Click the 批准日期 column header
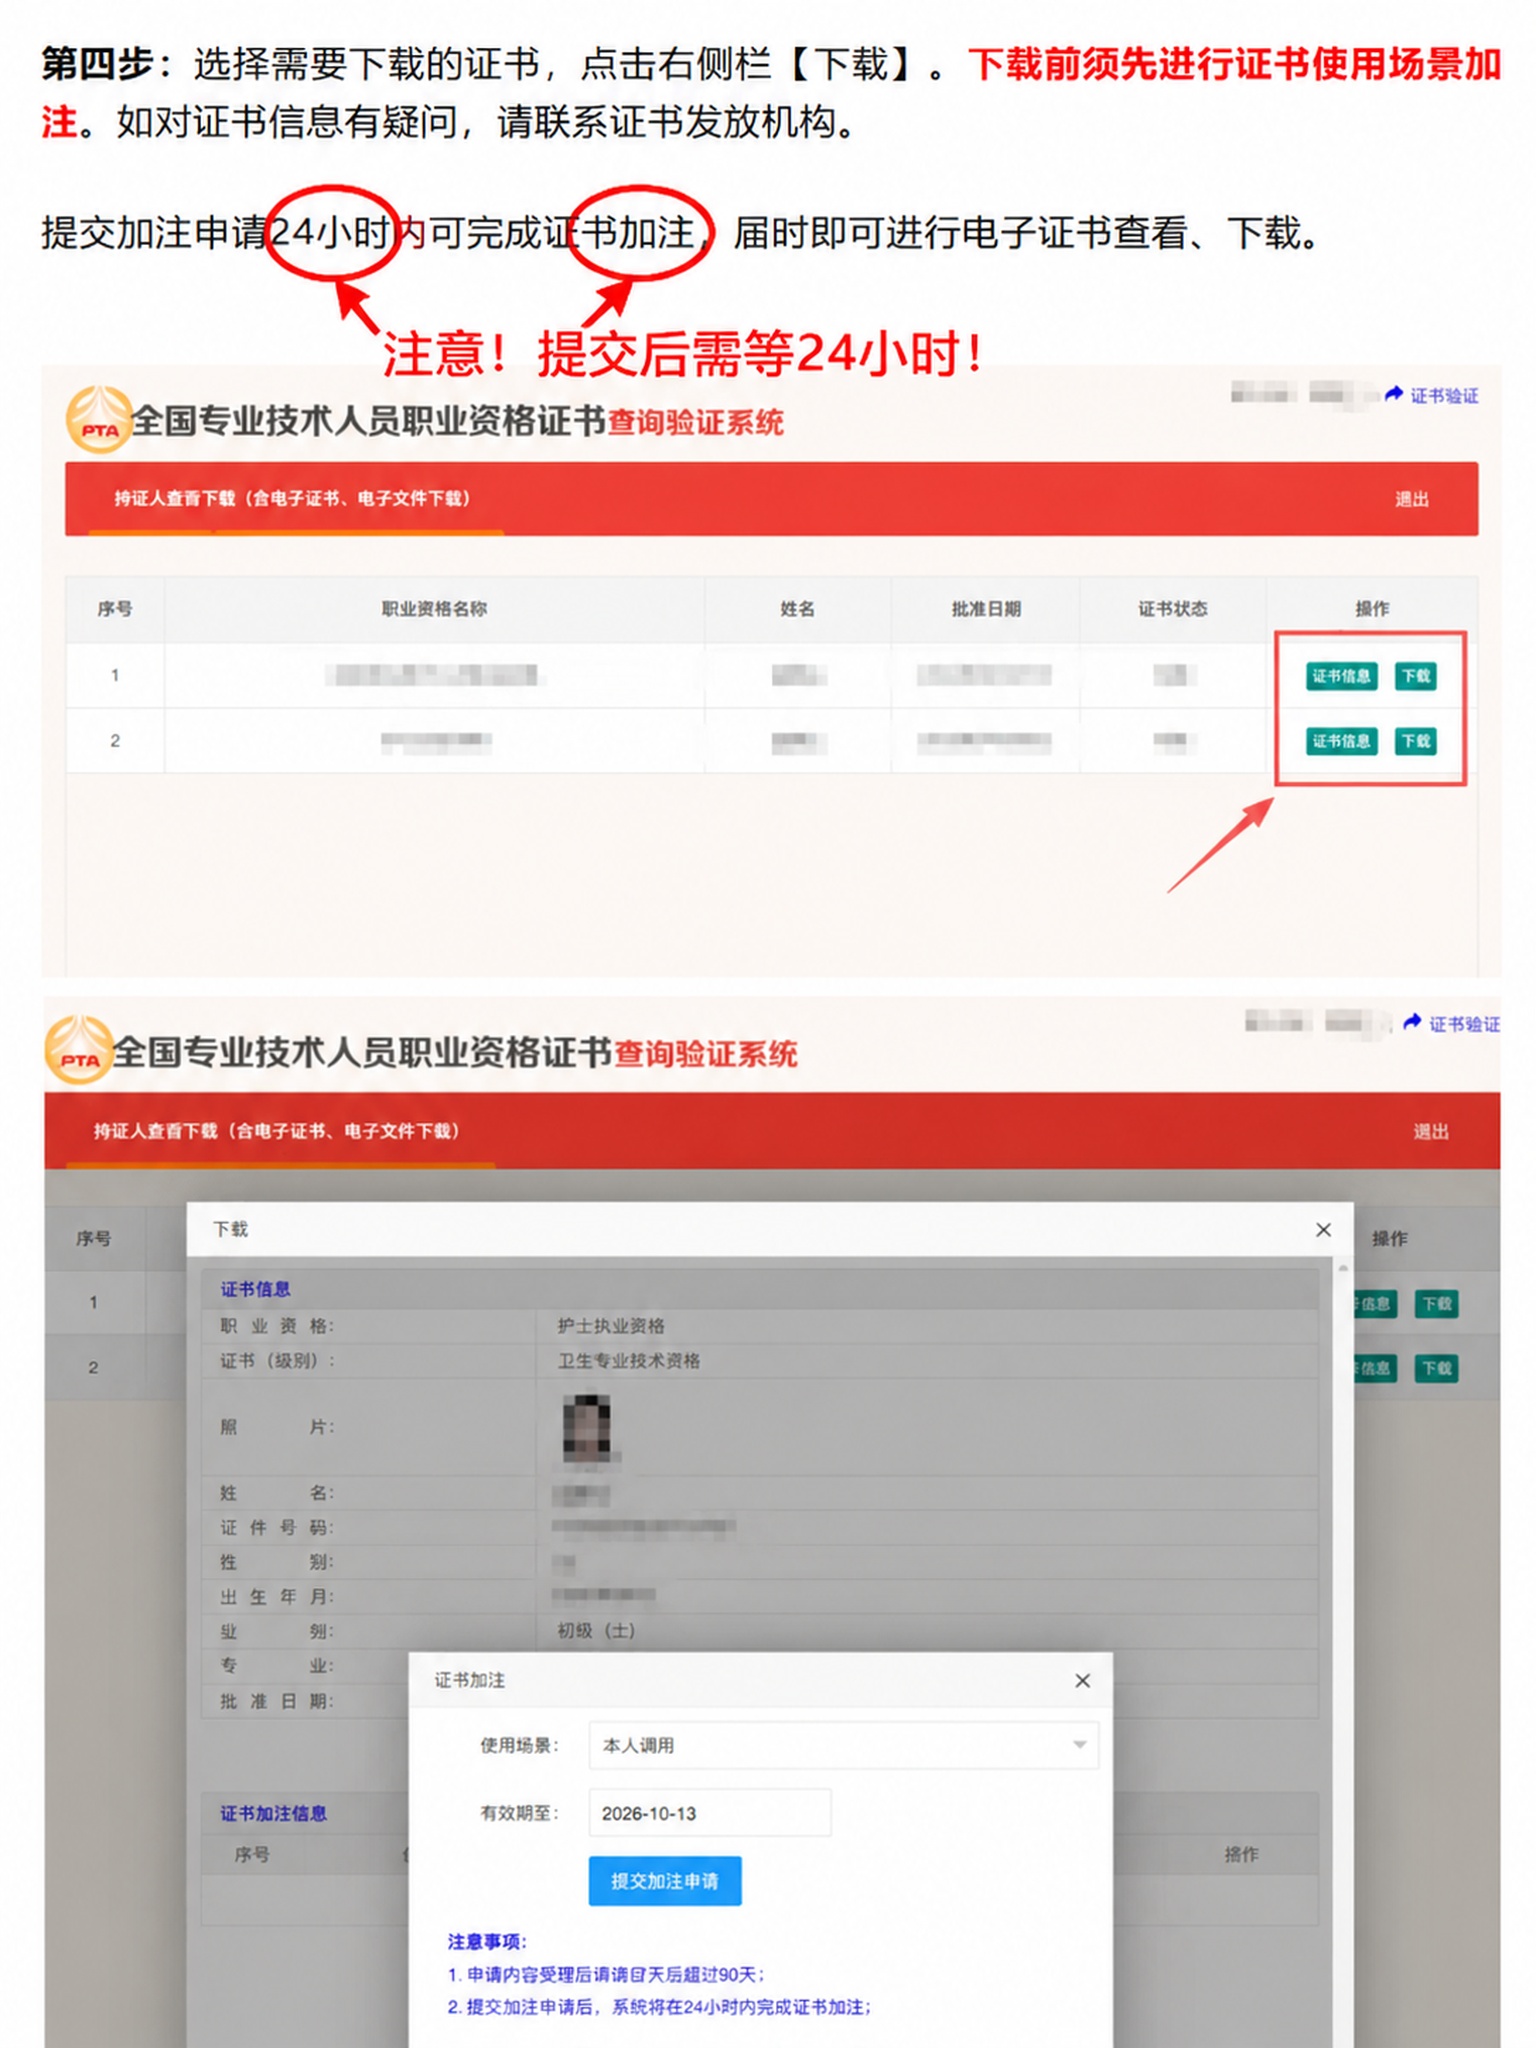Image resolution: width=1536 pixels, height=2048 pixels. point(986,609)
